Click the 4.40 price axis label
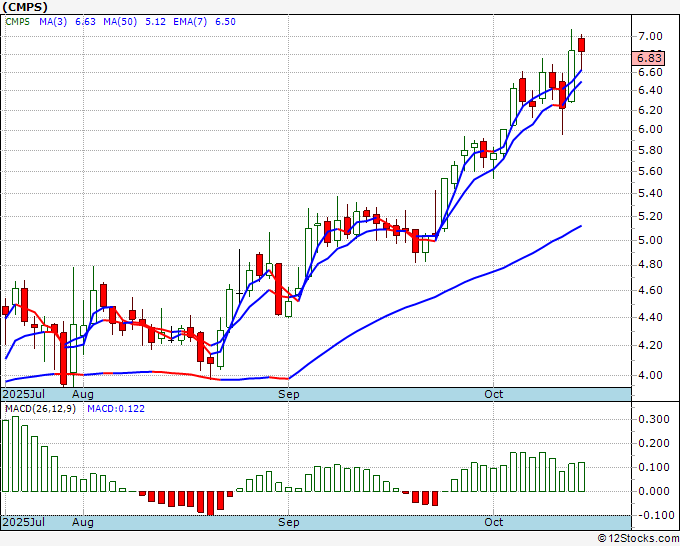 click(x=650, y=317)
